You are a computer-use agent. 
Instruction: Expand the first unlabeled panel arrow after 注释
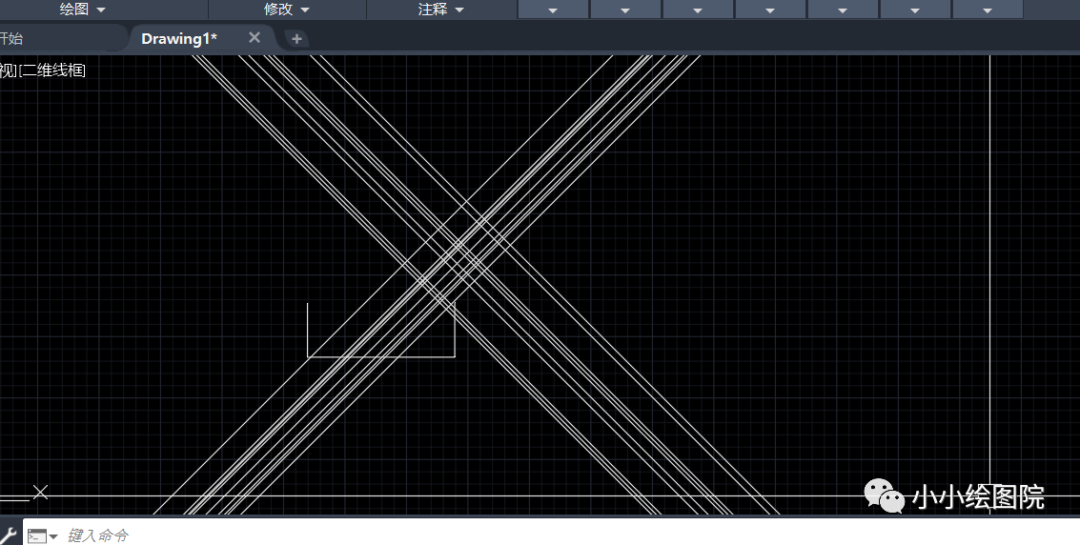(553, 10)
